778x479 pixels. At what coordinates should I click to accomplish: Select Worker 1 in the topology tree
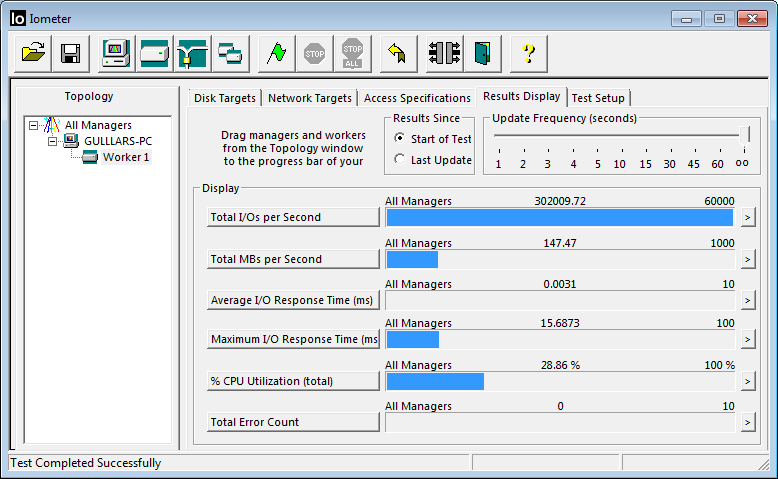click(126, 157)
